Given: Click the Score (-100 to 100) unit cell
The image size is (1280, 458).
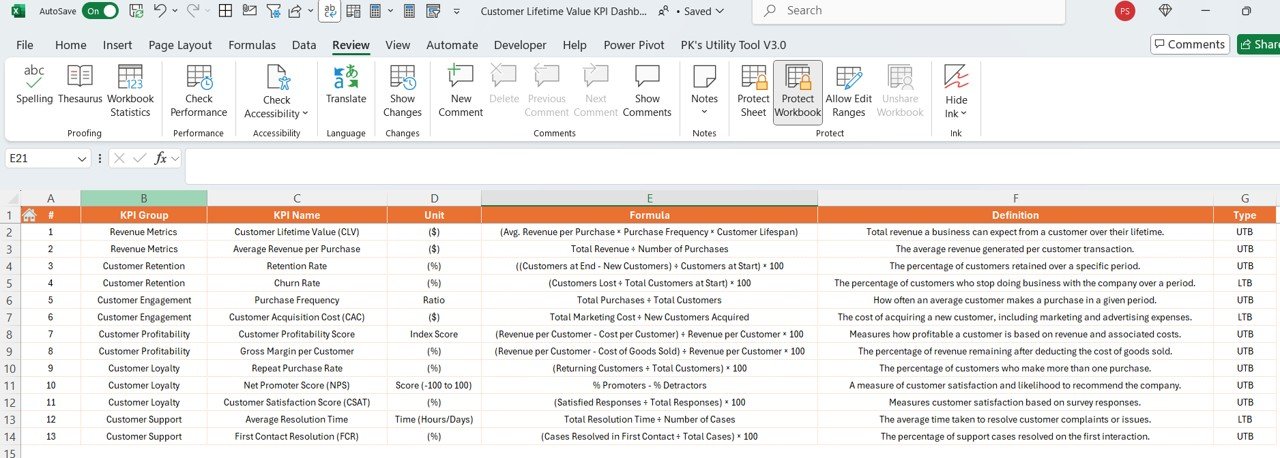Looking at the screenshot, I should point(434,385).
